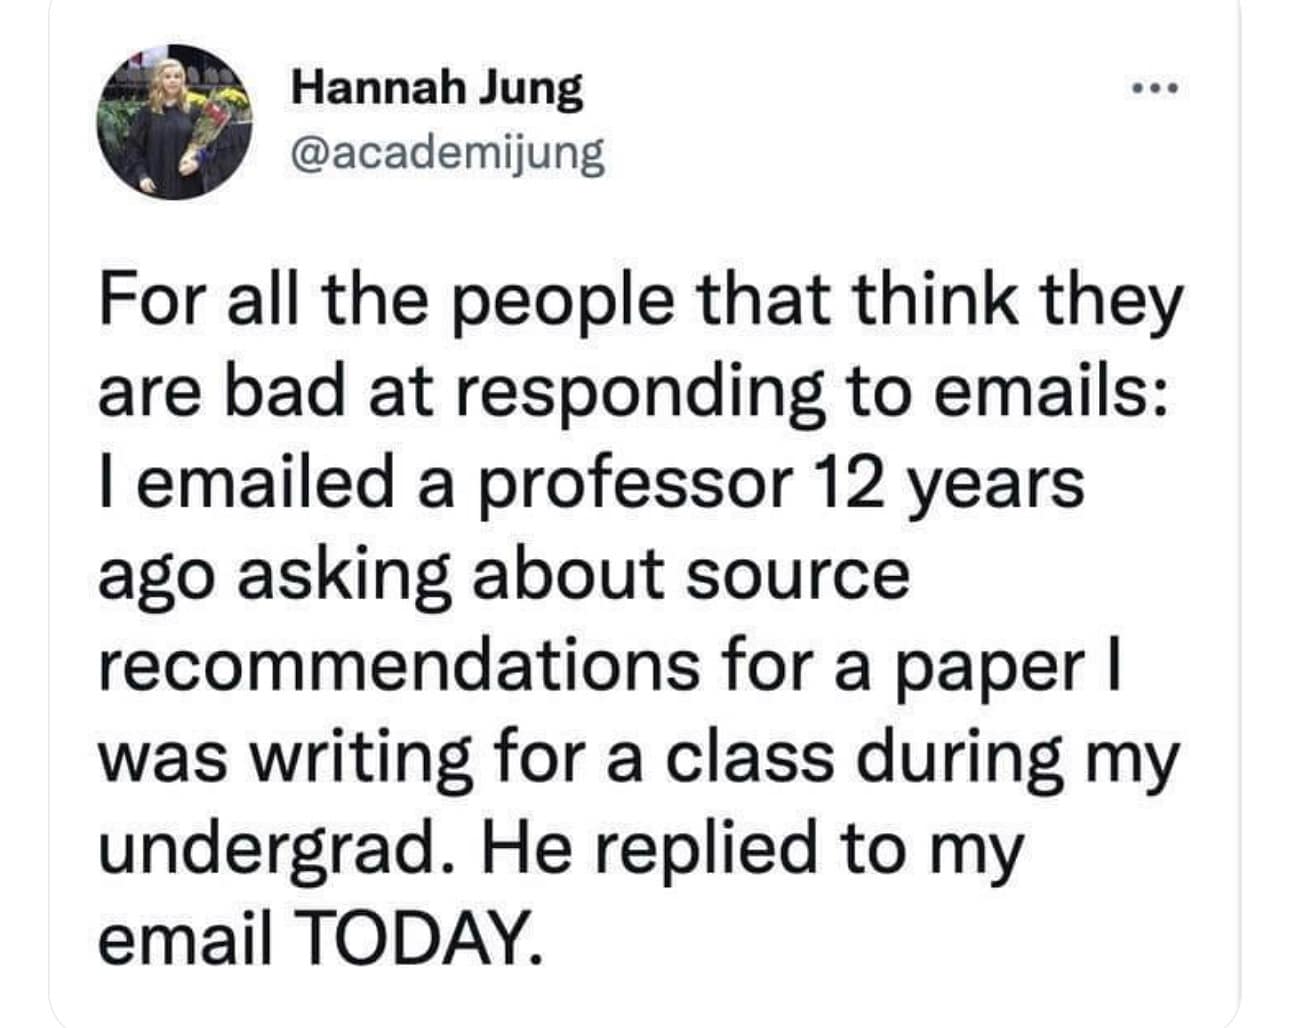Click Hannah Jung's bolded name label
The width and height of the screenshot is (1290, 1028).
pos(440,88)
